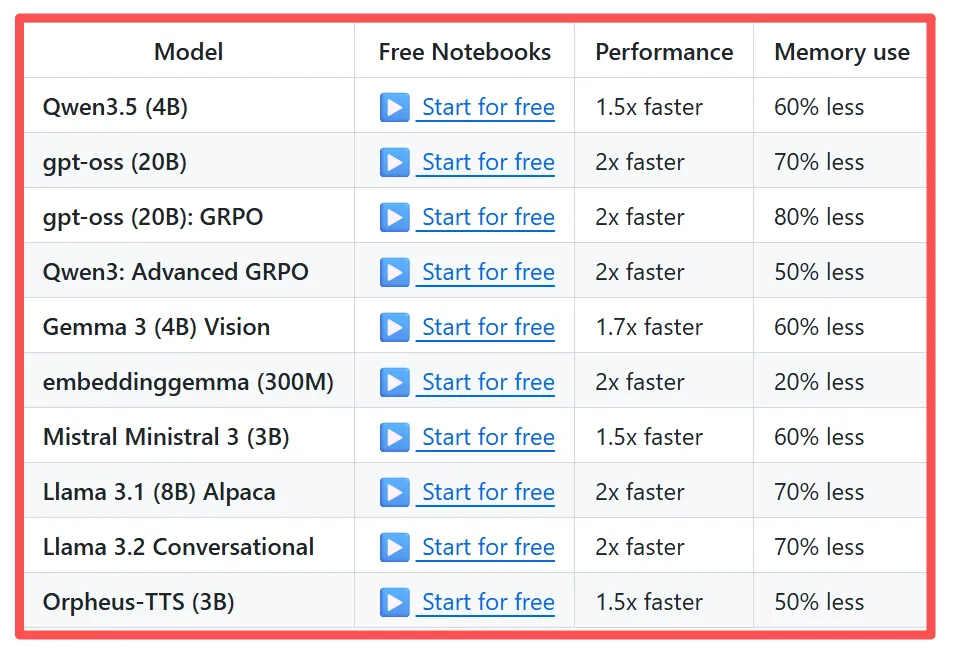Screen dimensions: 954x648
Task: Click the play icon beside Qwen3.5 (4B)
Action: pyautogui.click(x=395, y=107)
